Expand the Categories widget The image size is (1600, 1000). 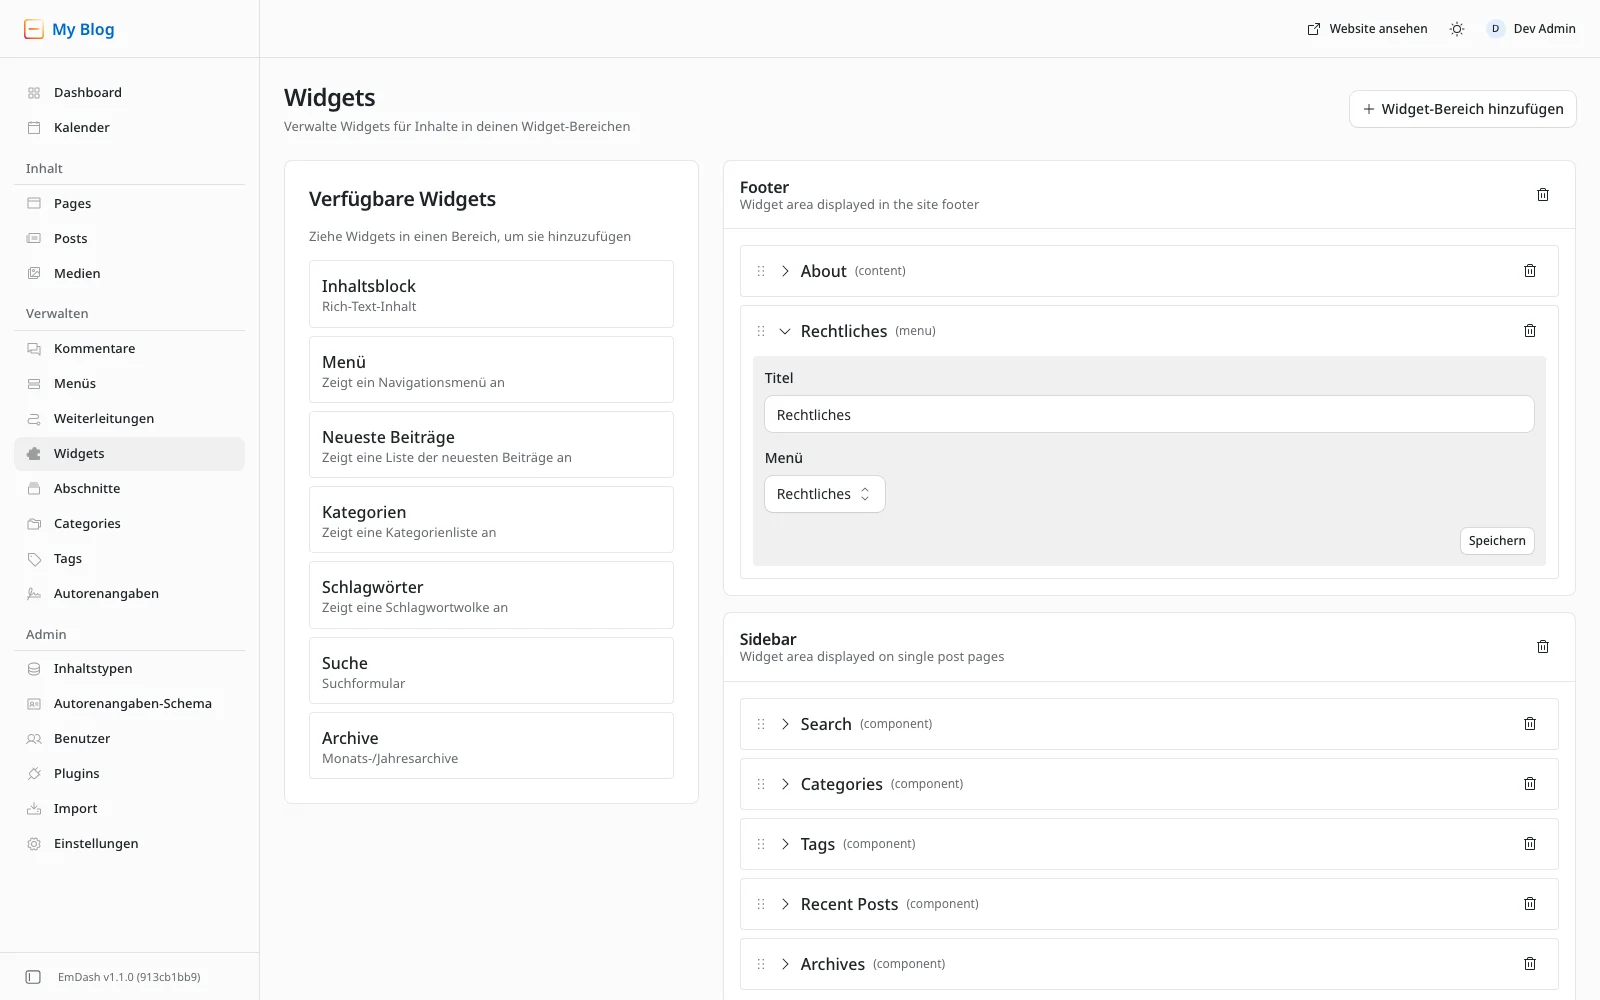(x=785, y=784)
